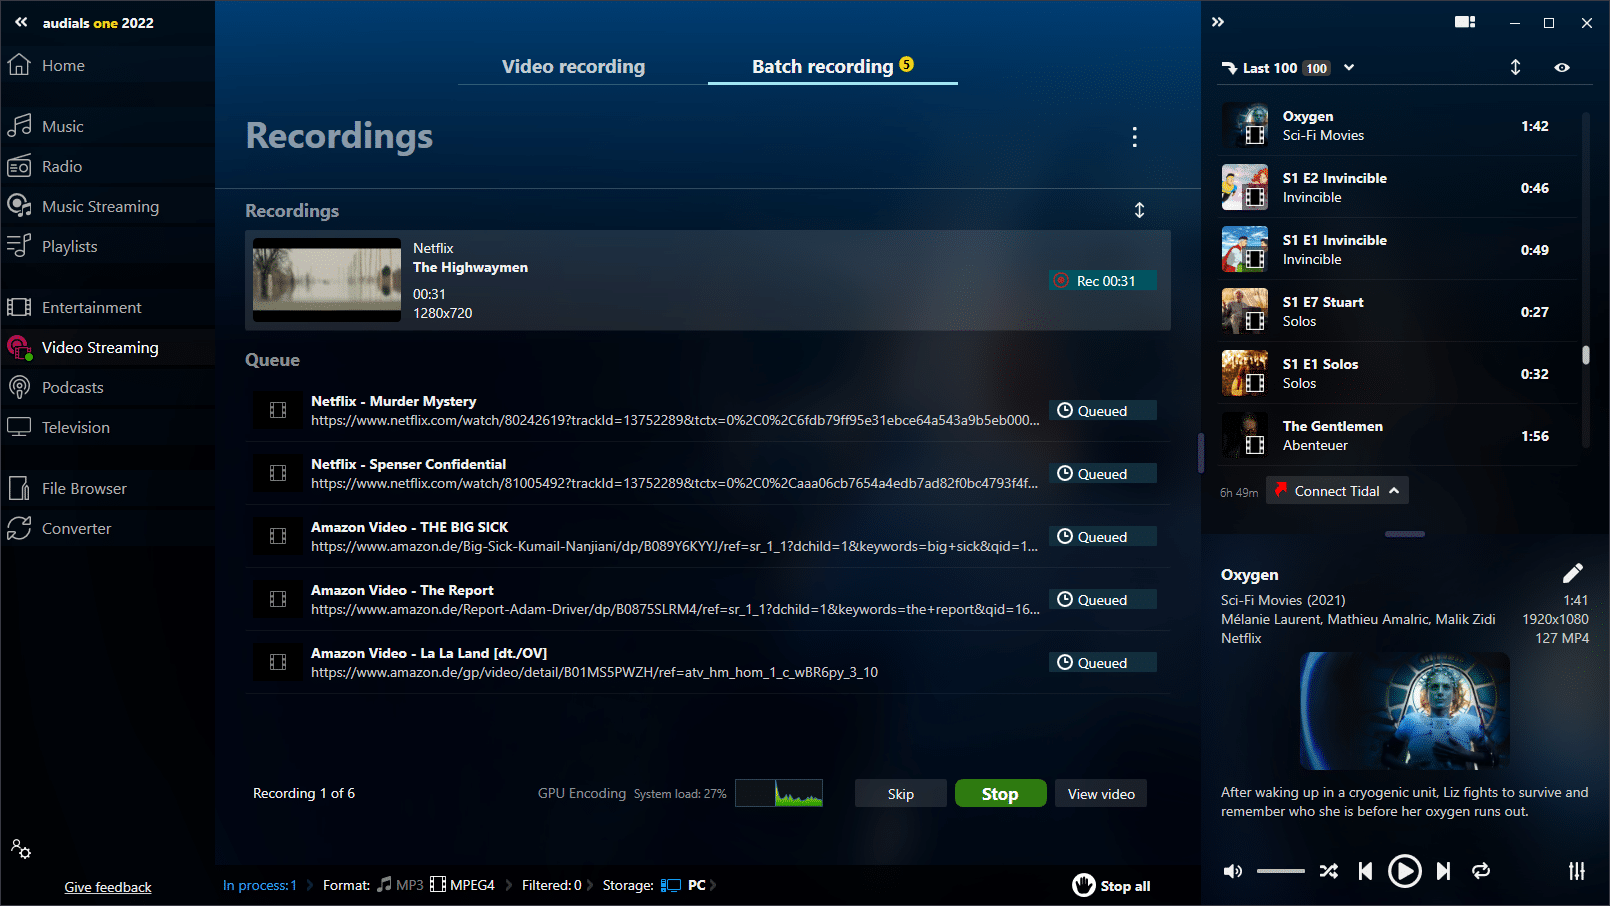This screenshot has height=906, width=1610.
Task: Select Netflix - Murder Mystery queue item
Action: point(708,410)
